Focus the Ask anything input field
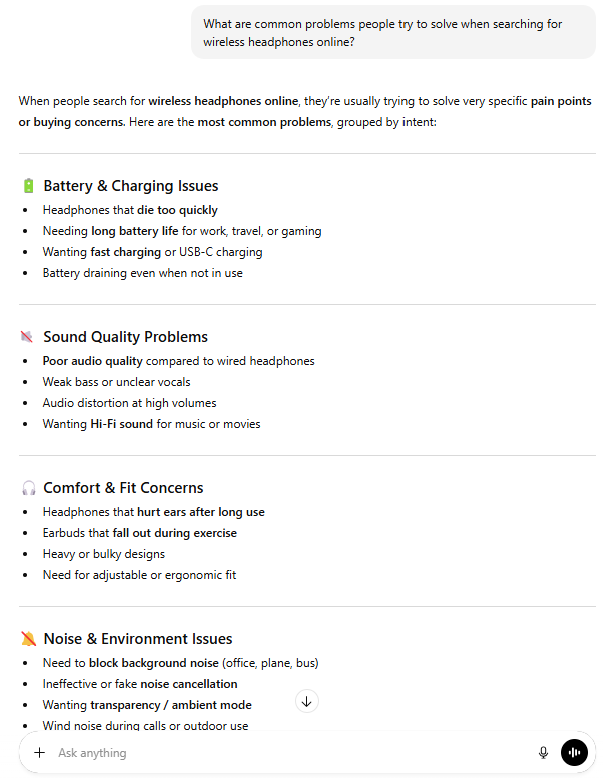Image resolution: width=603 pixels, height=778 pixels. pos(293,753)
